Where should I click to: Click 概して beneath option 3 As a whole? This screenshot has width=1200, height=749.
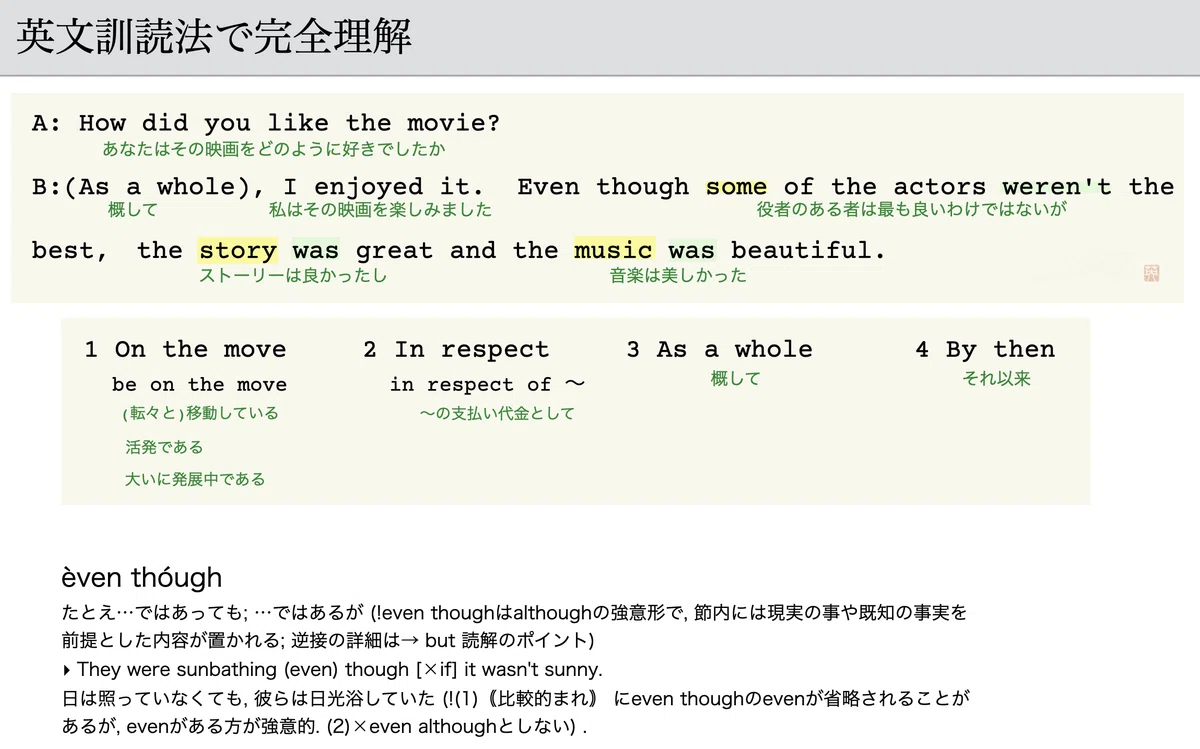735,379
